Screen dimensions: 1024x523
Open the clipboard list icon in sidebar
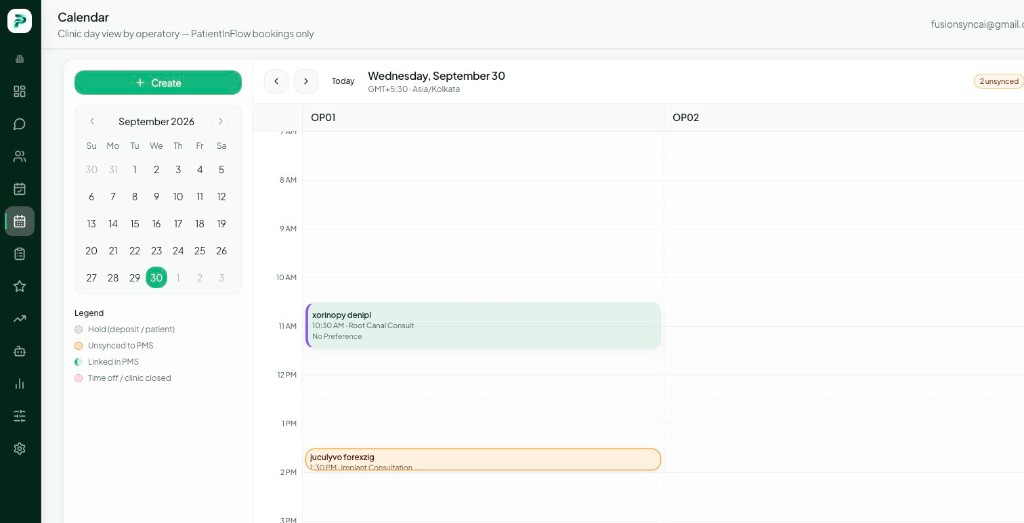(x=20, y=254)
